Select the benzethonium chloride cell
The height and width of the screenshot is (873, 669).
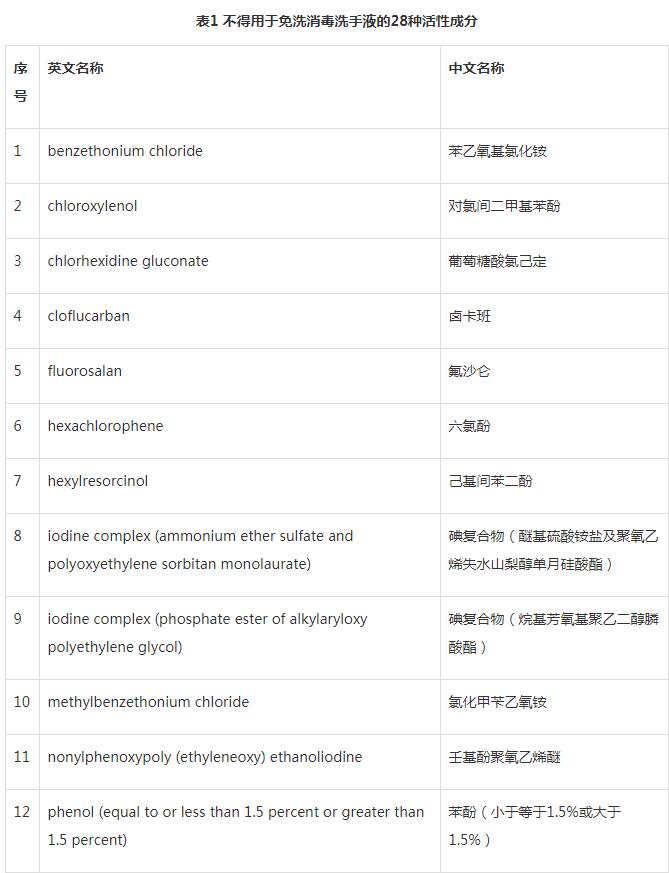(125, 151)
